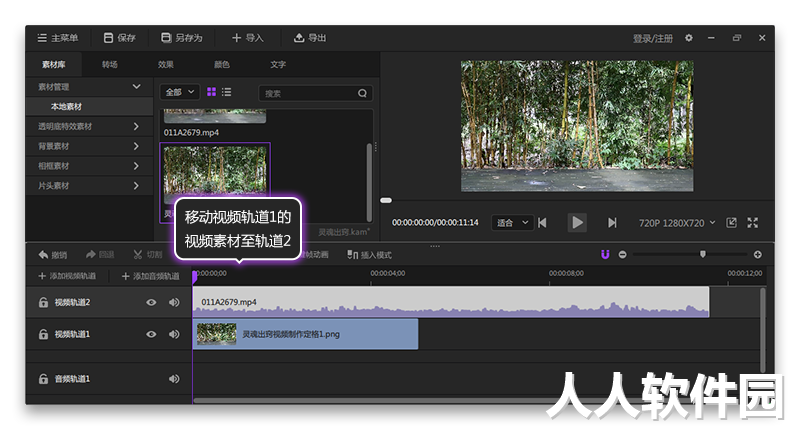Image resolution: width=800 pixels, height=430 pixels.
Task: Toggle the 插入模式 insert mode
Action: click(369, 255)
